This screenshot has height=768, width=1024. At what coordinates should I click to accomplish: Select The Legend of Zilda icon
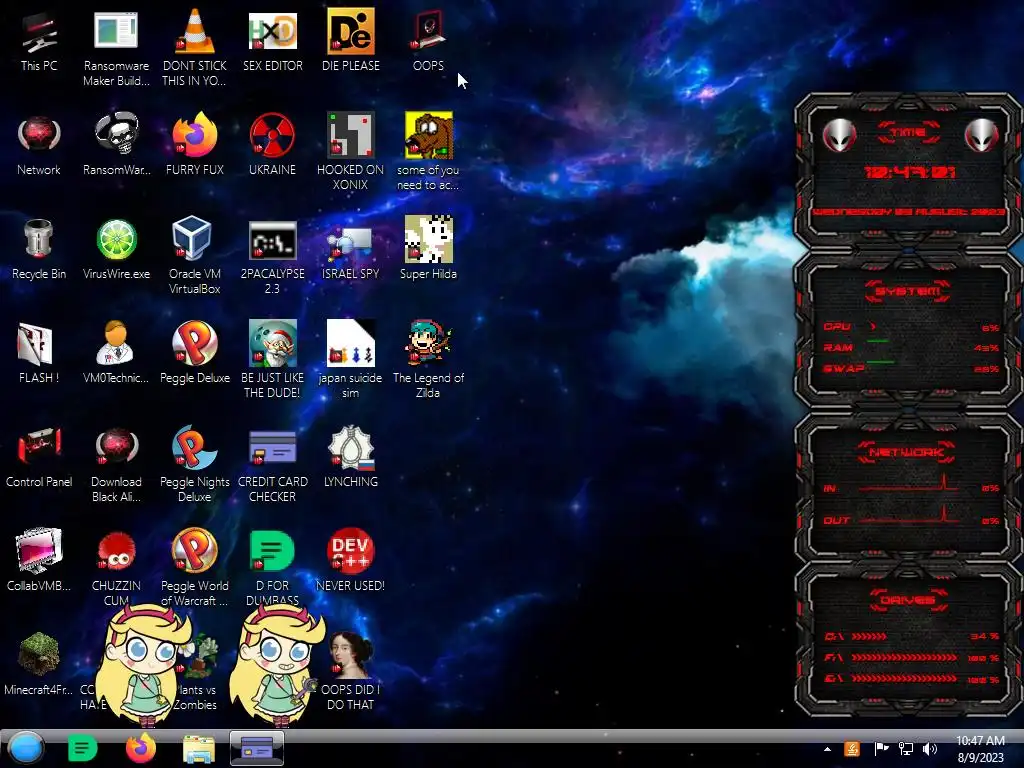[x=428, y=343]
